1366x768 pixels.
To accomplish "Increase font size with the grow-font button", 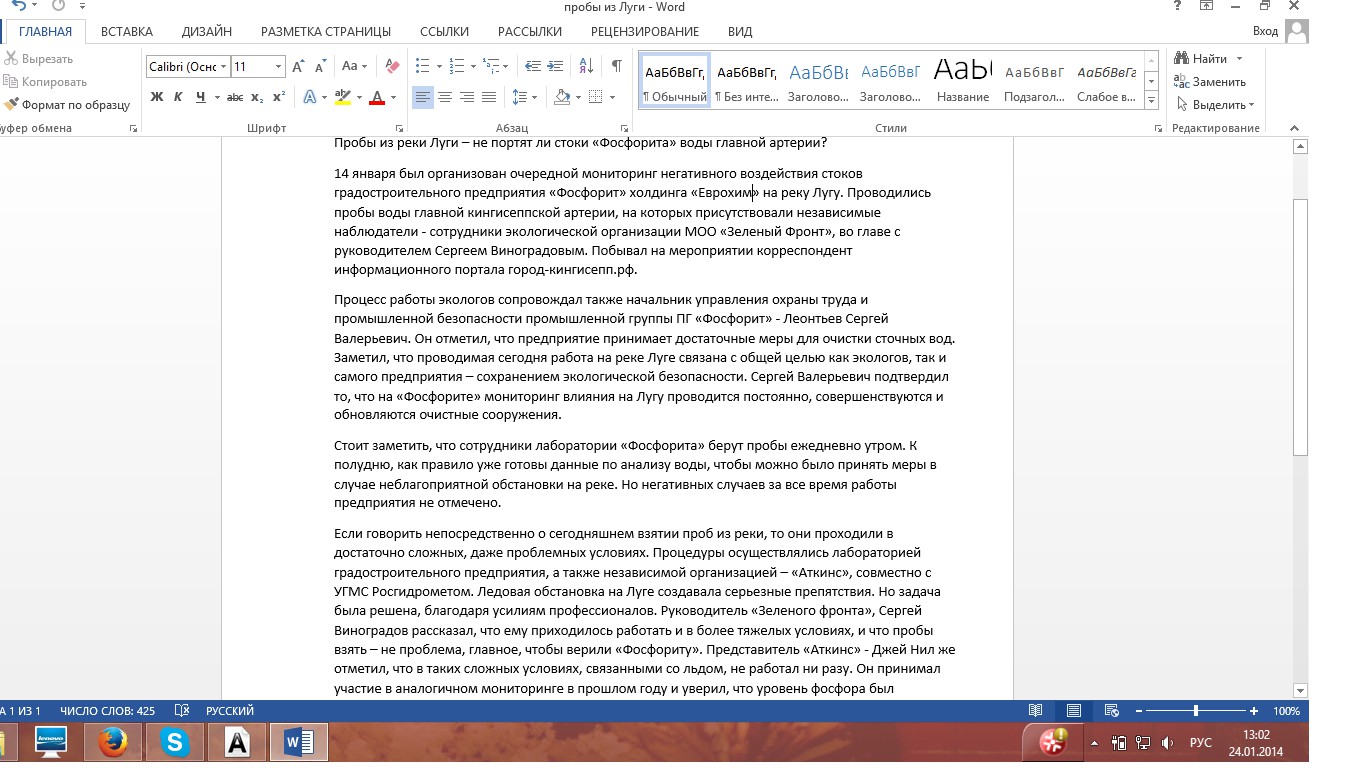I will pyautogui.click(x=298, y=67).
